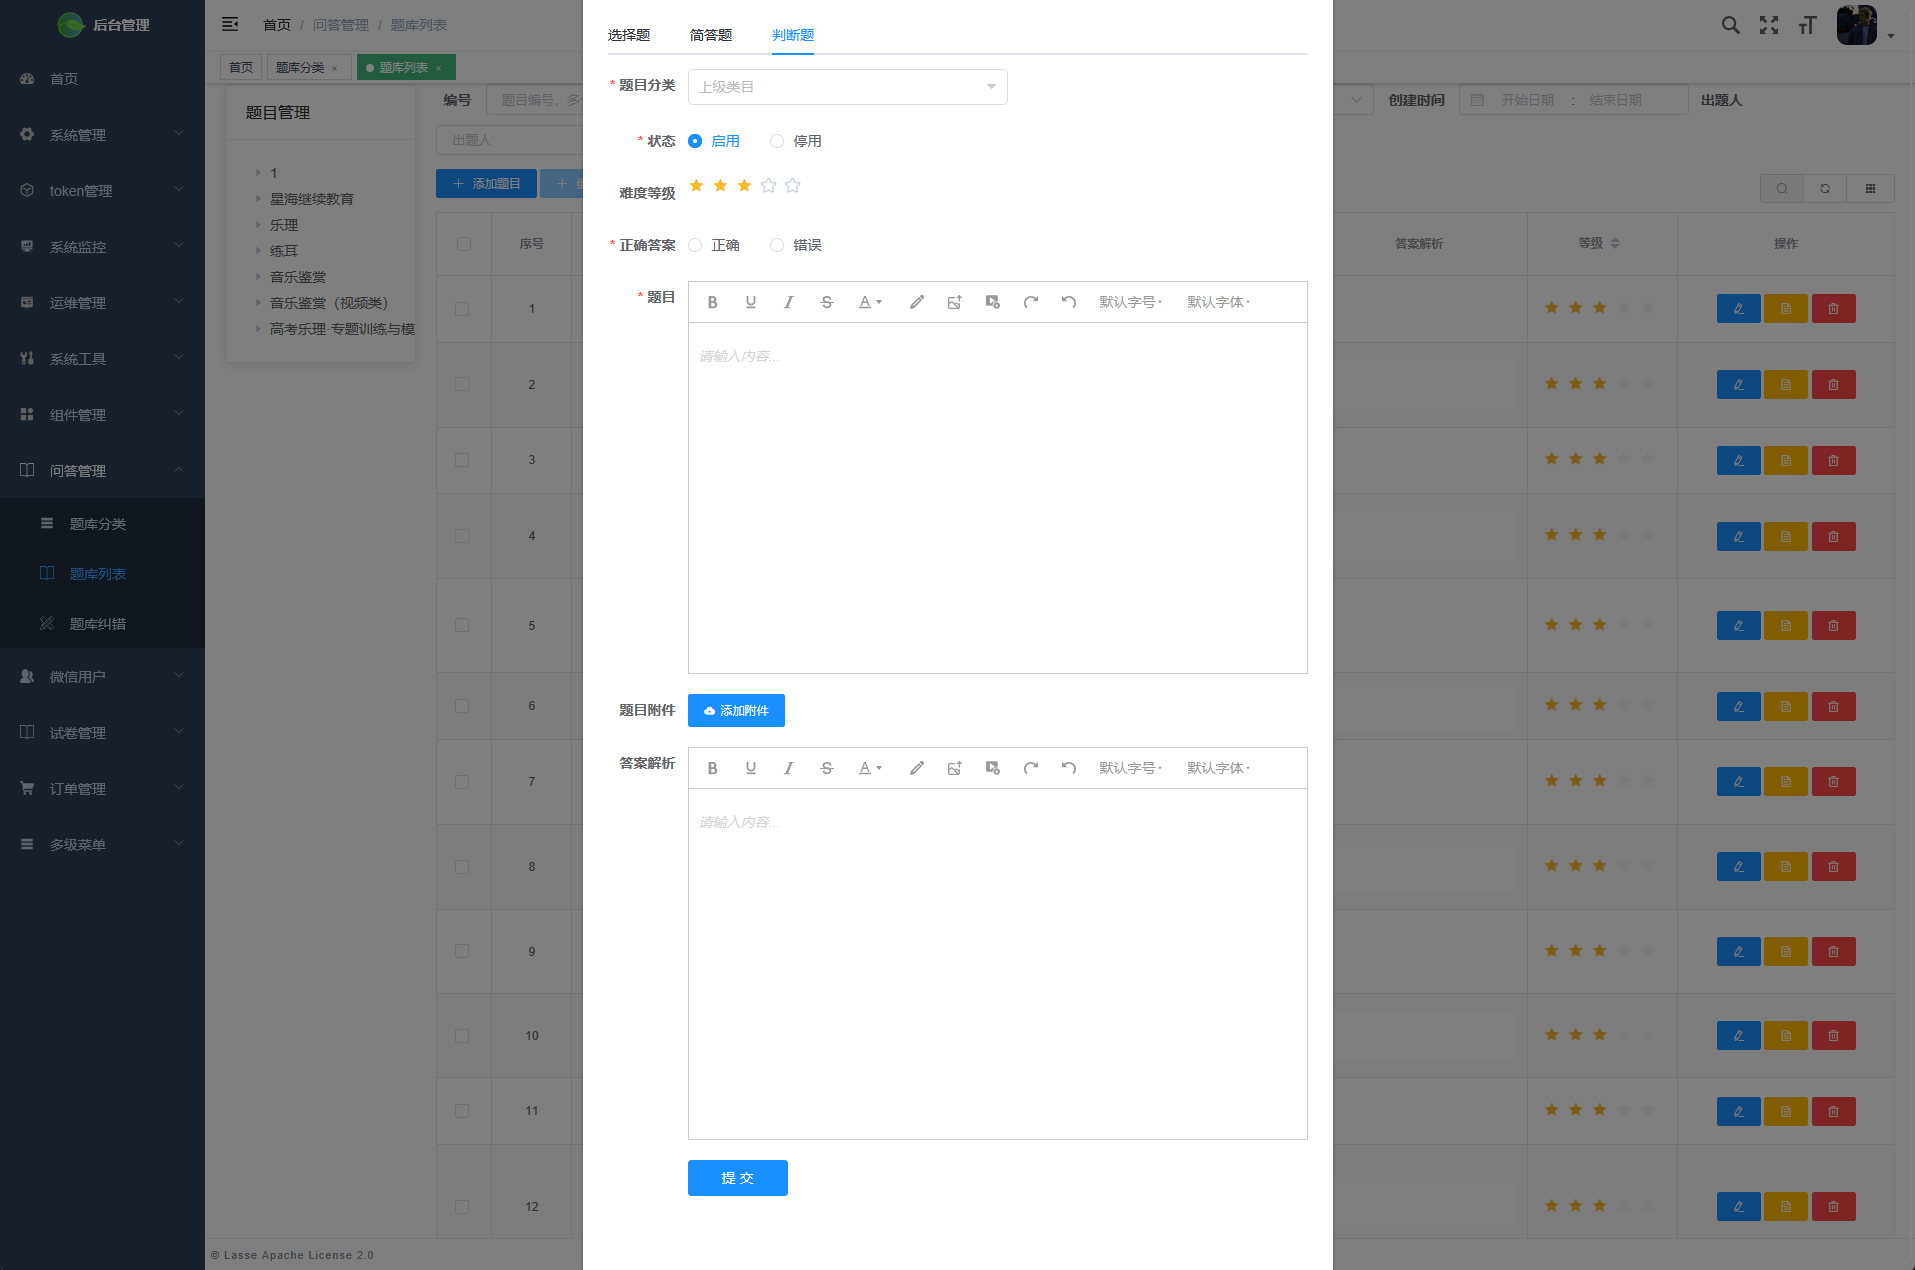Click the search magnifier icon in header
The image size is (1915, 1270).
point(1730,25)
